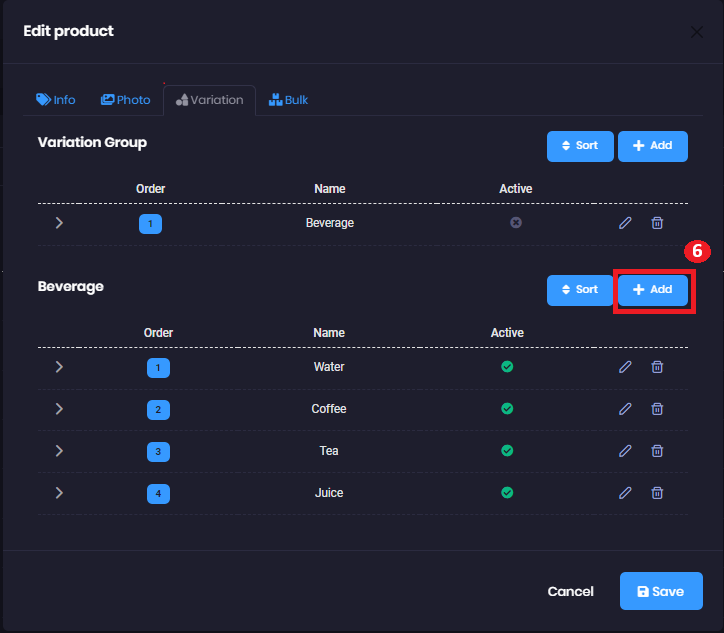Toggle active status for Juice
The height and width of the screenshot is (633, 724).
click(x=507, y=493)
